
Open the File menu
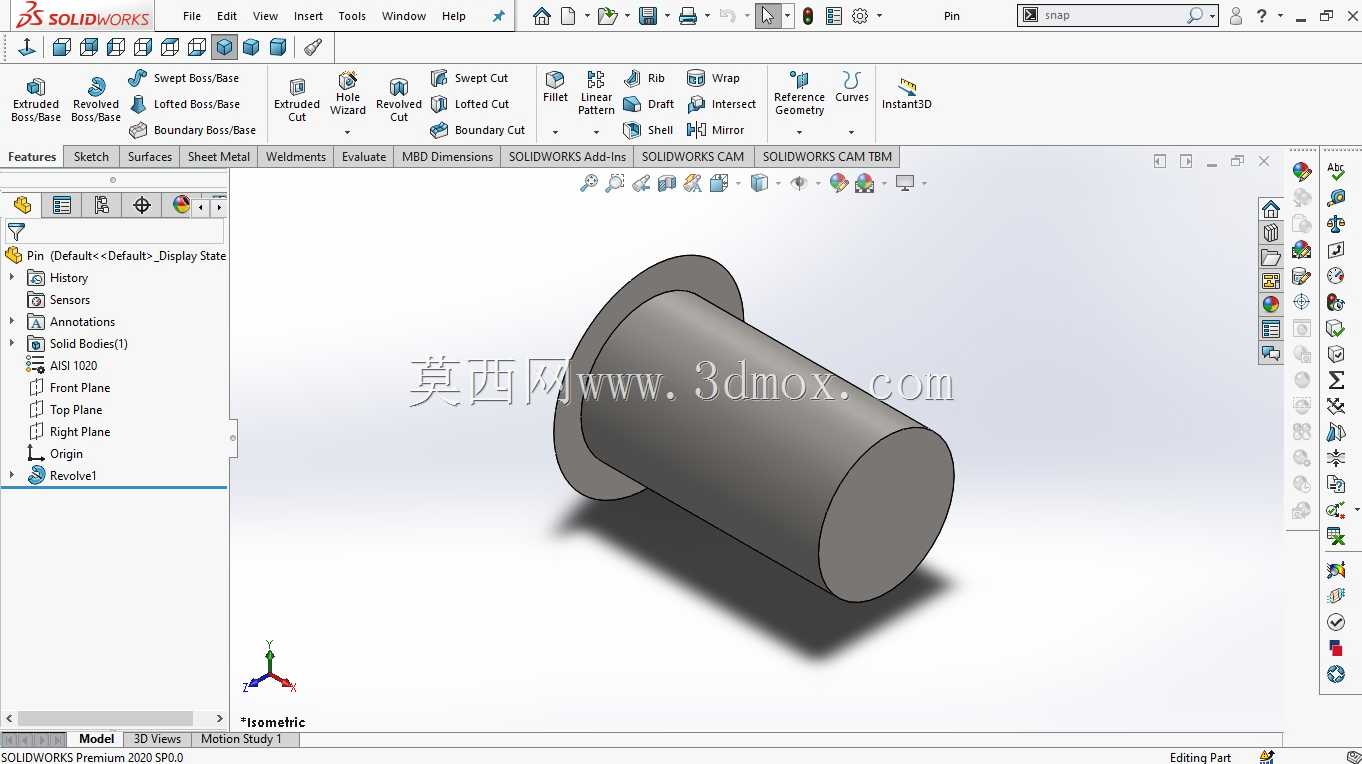[x=192, y=16]
